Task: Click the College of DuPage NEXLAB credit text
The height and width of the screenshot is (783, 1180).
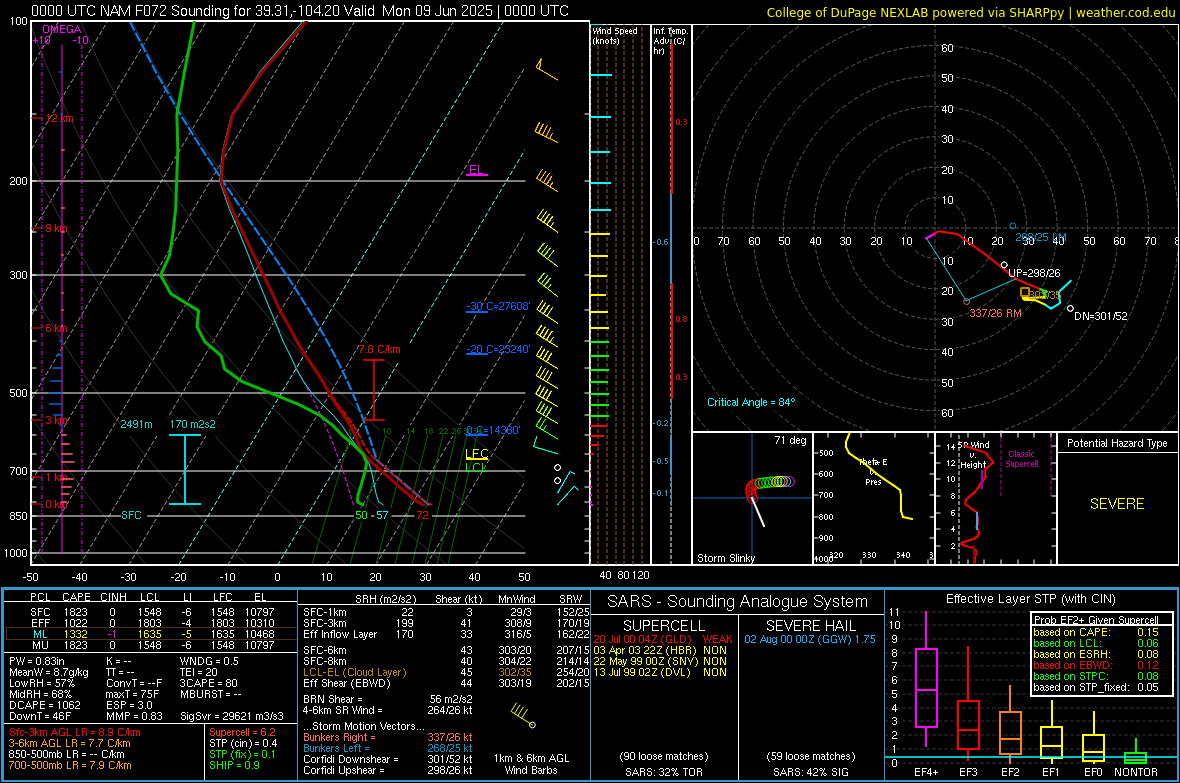Action: pos(971,13)
